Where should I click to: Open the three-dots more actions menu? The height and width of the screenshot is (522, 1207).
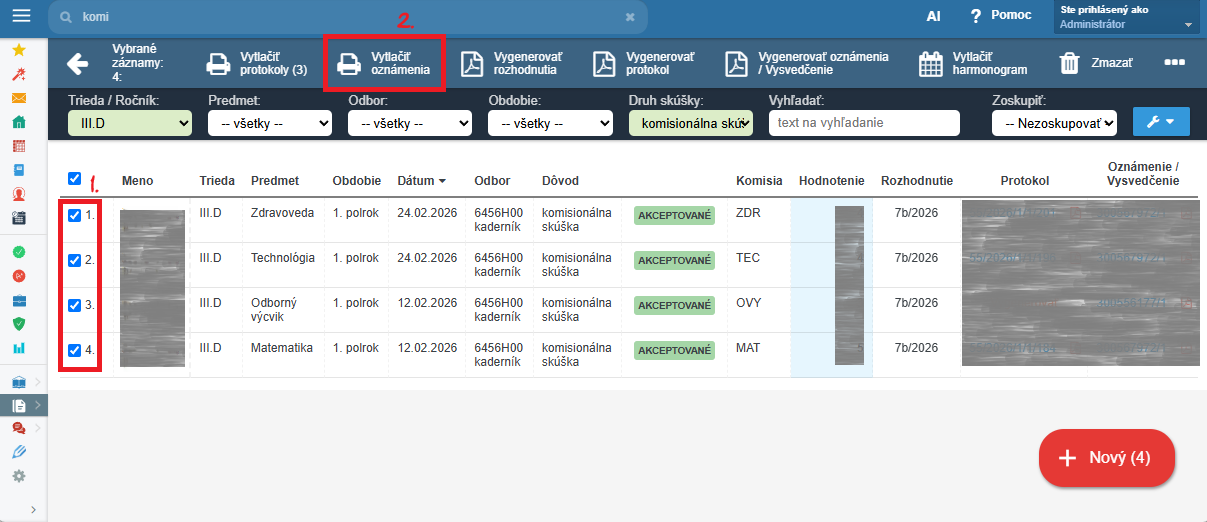click(1174, 62)
